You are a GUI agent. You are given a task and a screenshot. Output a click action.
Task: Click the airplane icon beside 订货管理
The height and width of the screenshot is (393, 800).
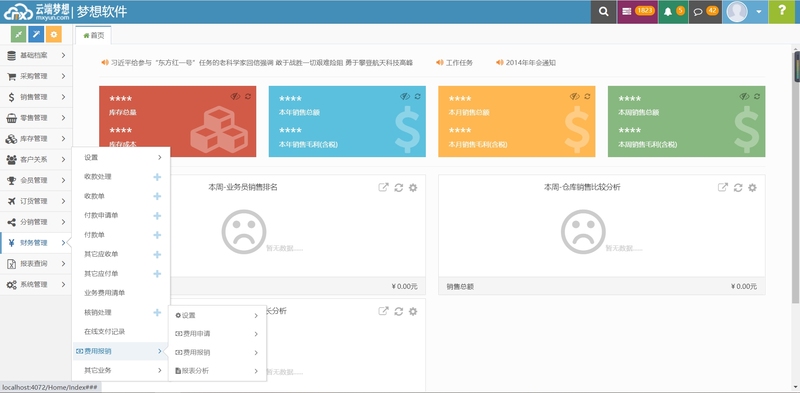point(11,201)
